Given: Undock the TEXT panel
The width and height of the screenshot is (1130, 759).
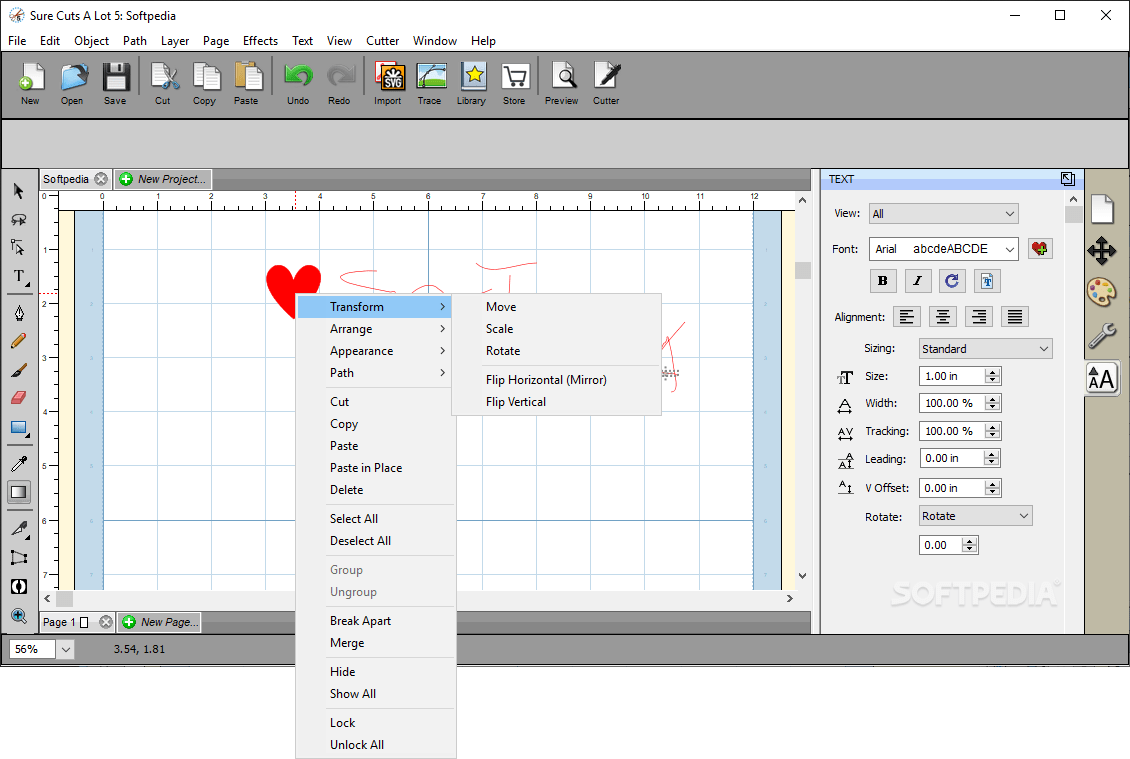Looking at the screenshot, I should coord(1068,179).
